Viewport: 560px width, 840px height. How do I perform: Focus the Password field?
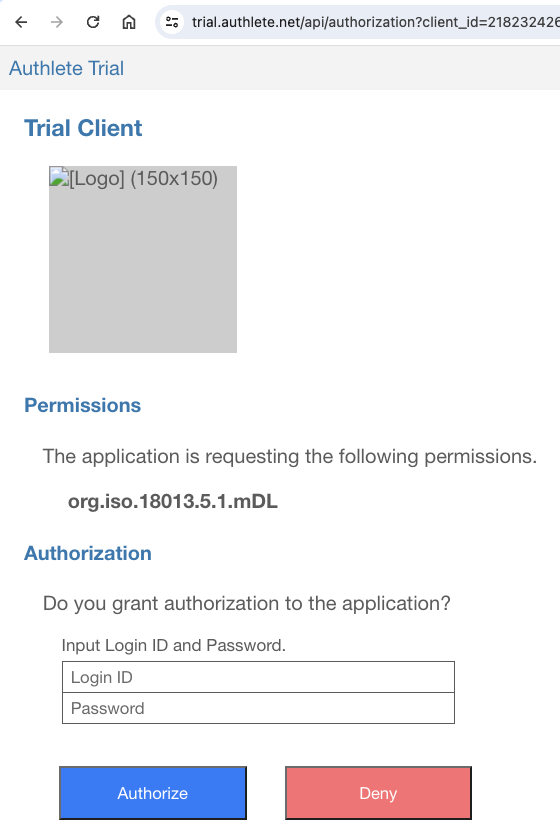[x=258, y=708]
